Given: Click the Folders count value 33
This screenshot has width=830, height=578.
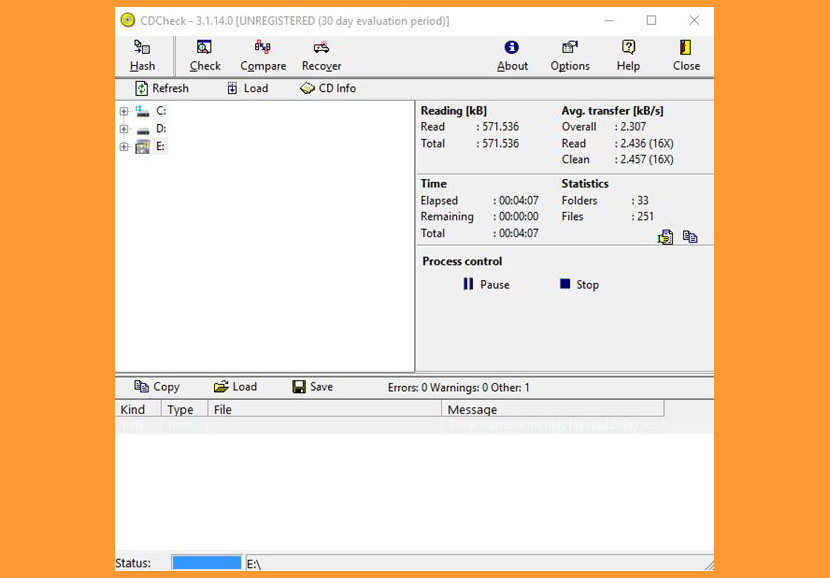Looking at the screenshot, I should point(643,201).
